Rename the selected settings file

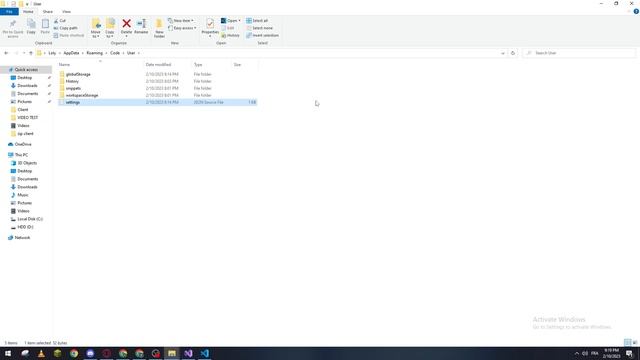[x=141, y=27]
